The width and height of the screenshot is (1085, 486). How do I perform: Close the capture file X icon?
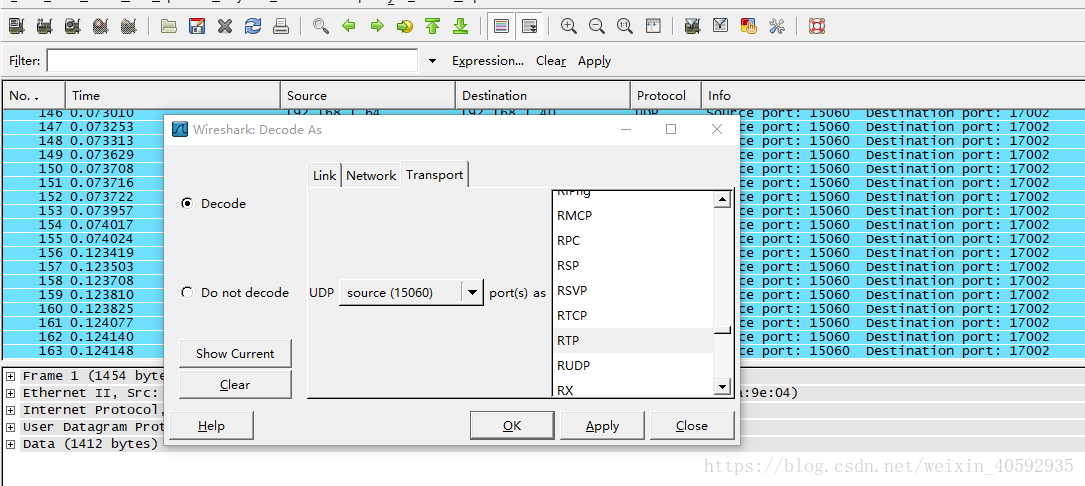coord(224,26)
